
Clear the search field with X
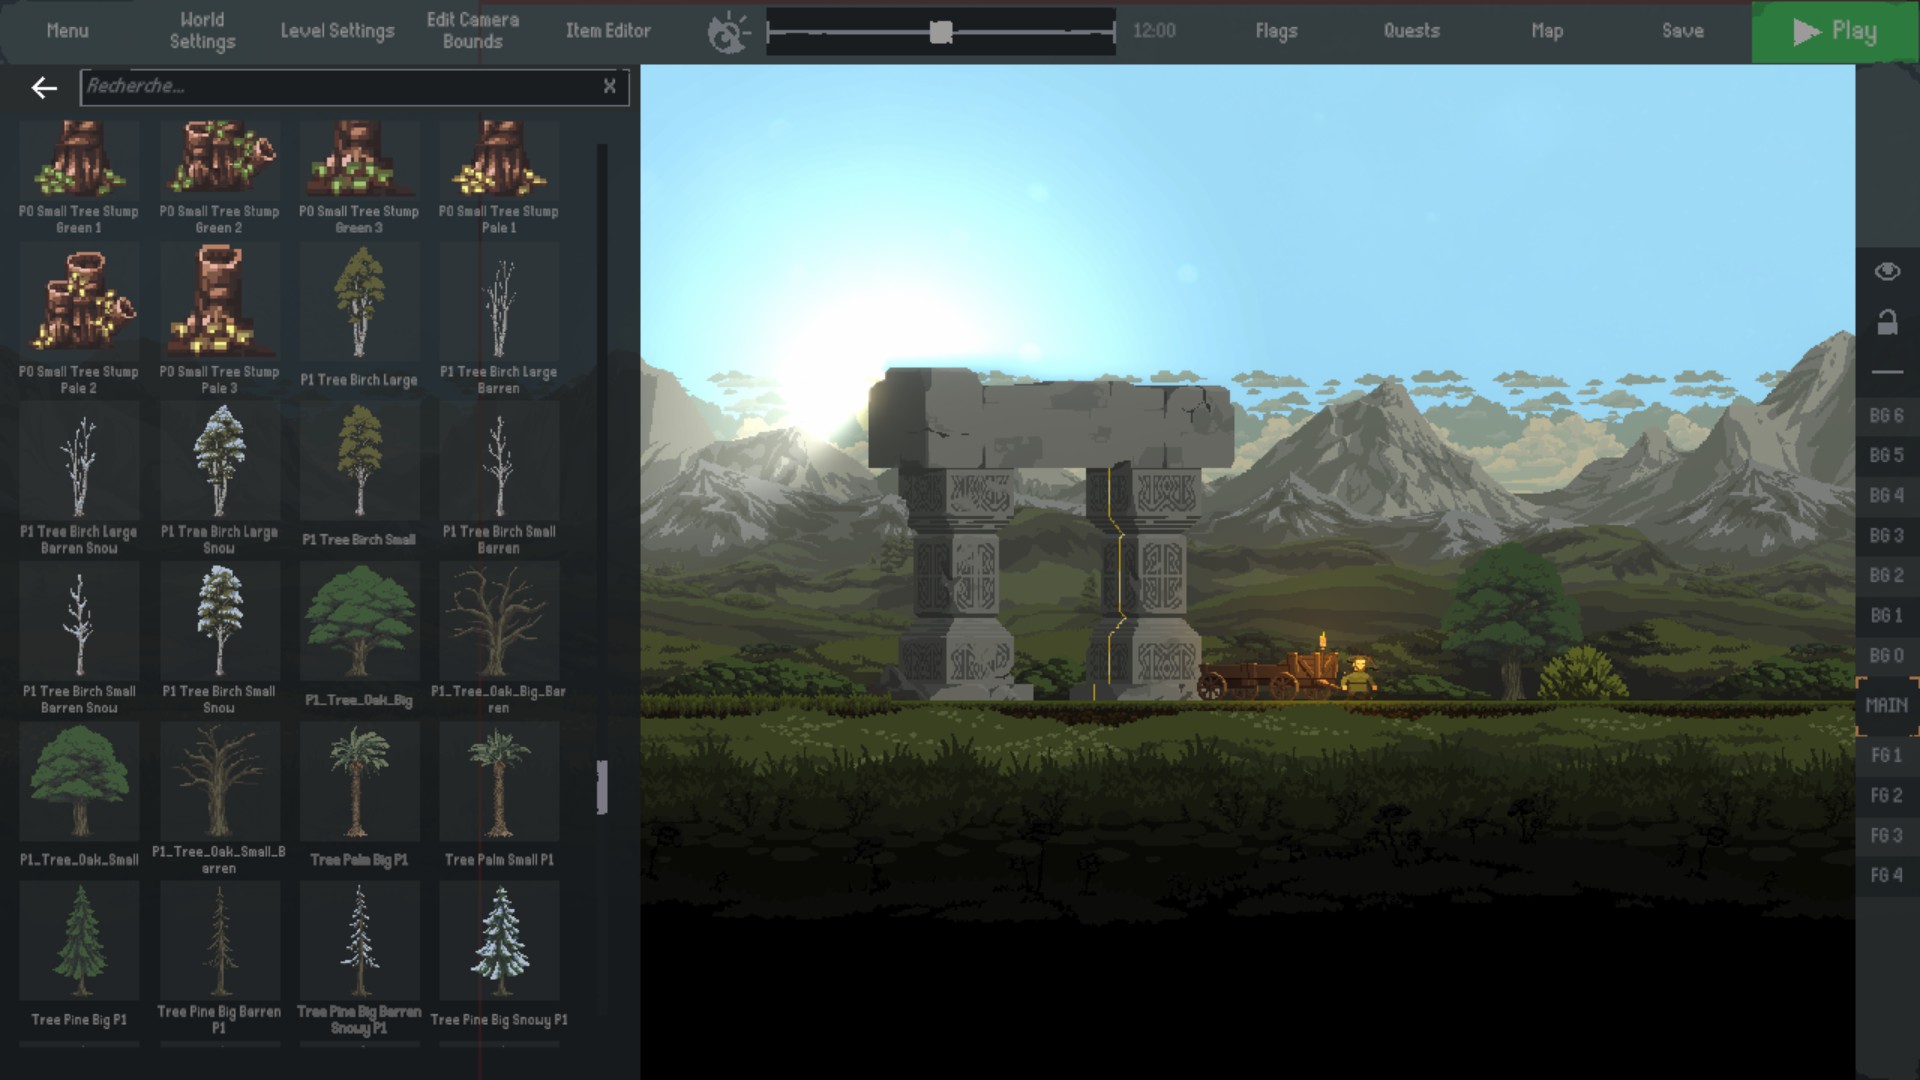click(609, 87)
